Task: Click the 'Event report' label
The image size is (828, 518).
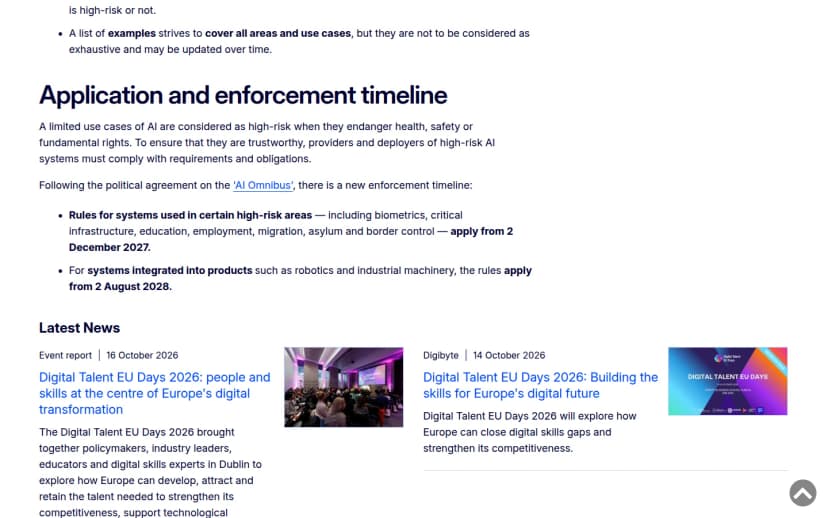Action: click(65, 355)
